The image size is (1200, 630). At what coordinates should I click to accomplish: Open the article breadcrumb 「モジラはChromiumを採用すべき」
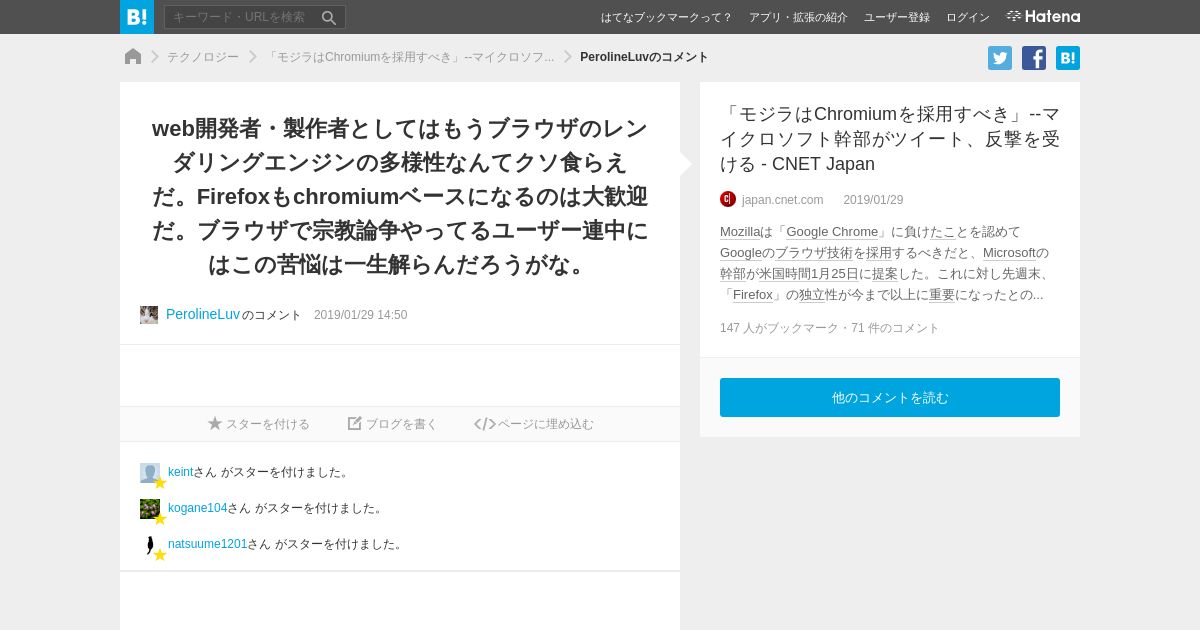point(409,57)
